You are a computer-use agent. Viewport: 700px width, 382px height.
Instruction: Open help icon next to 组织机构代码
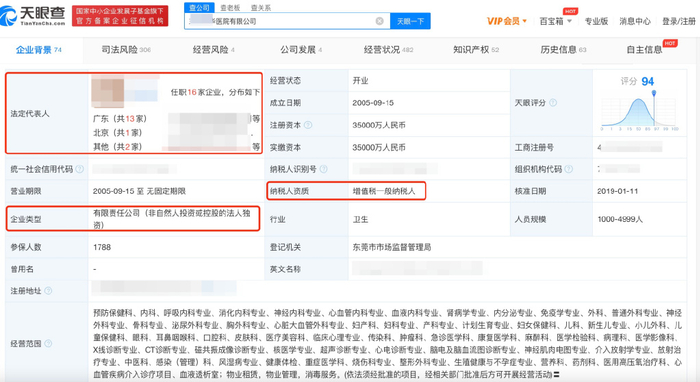pyautogui.click(x=569, y=169)
